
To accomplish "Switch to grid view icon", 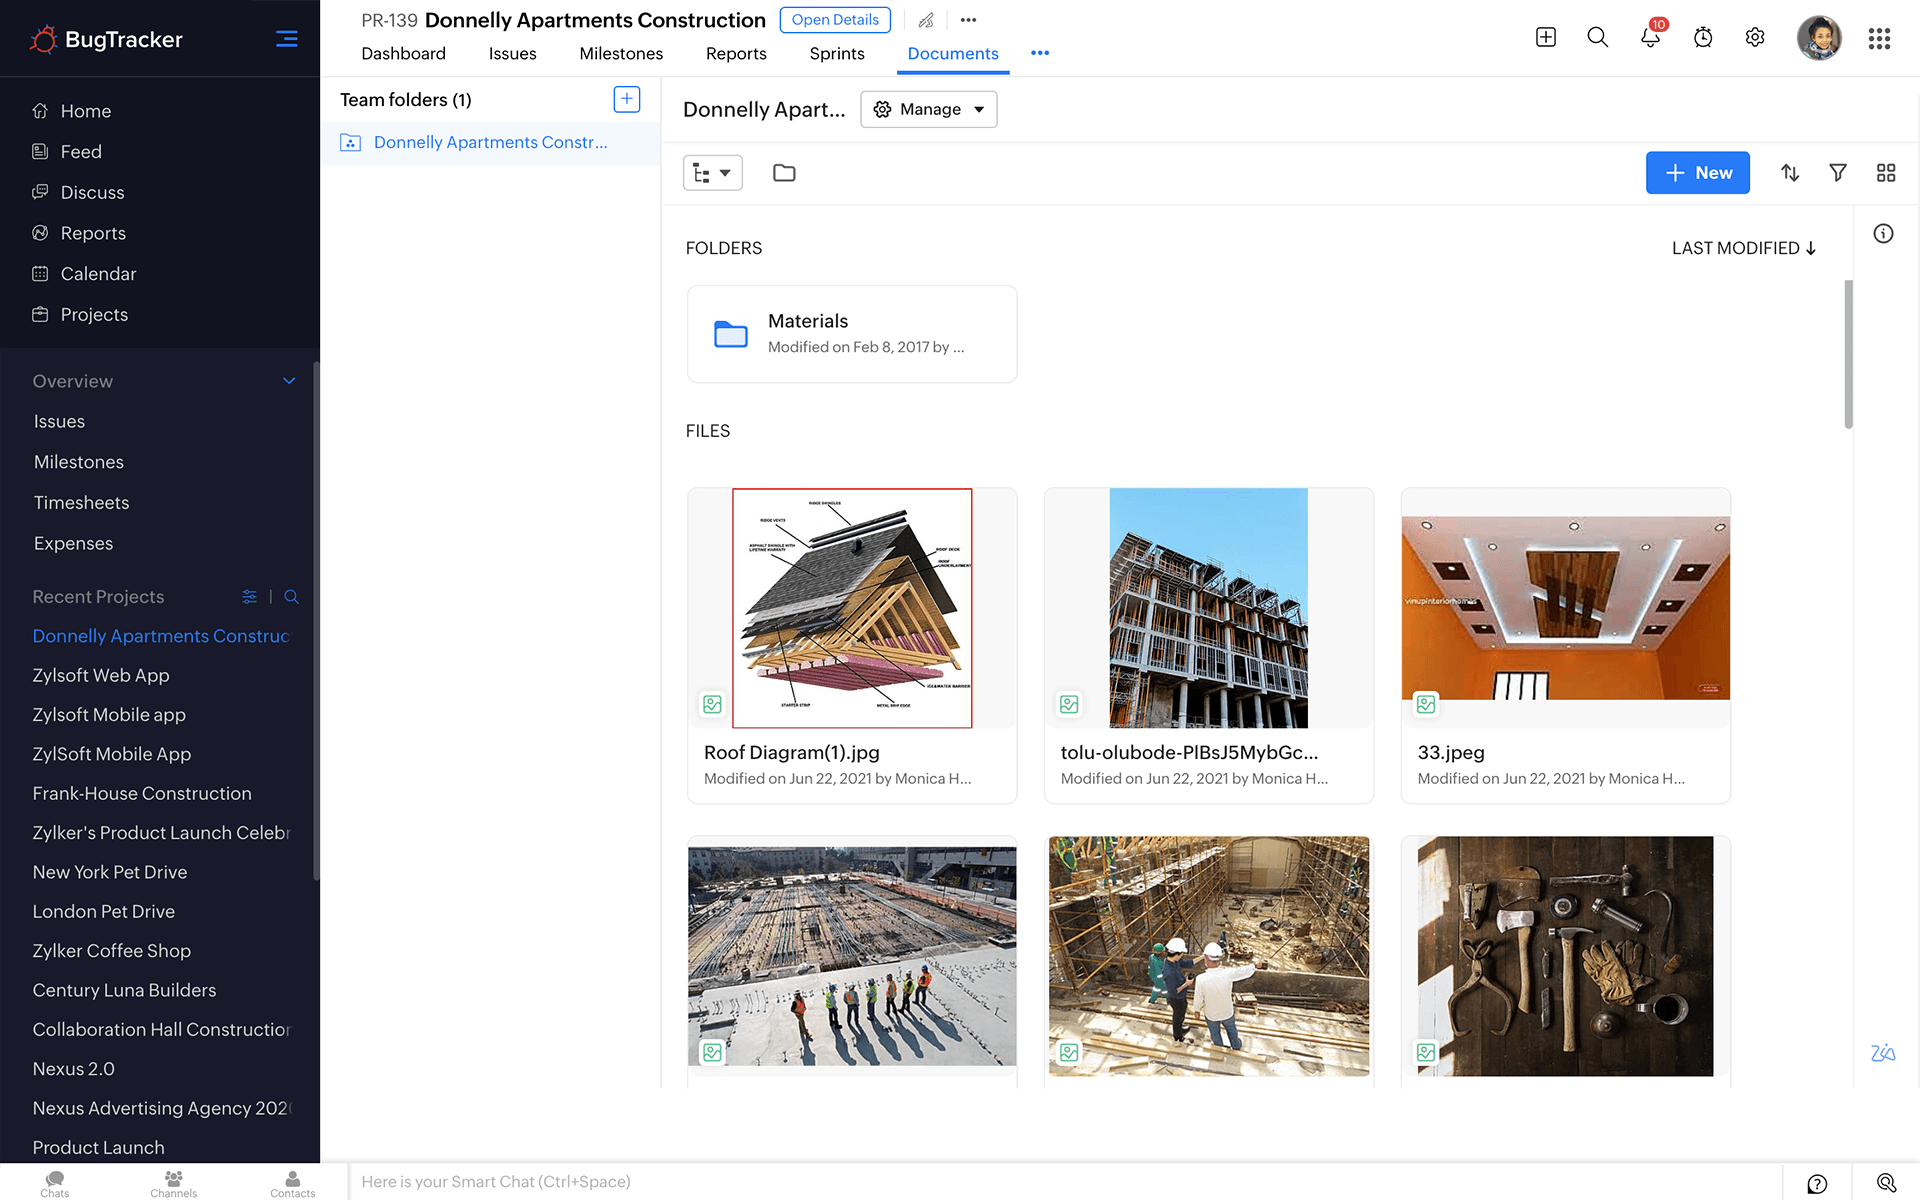I will click(1886, 173).
